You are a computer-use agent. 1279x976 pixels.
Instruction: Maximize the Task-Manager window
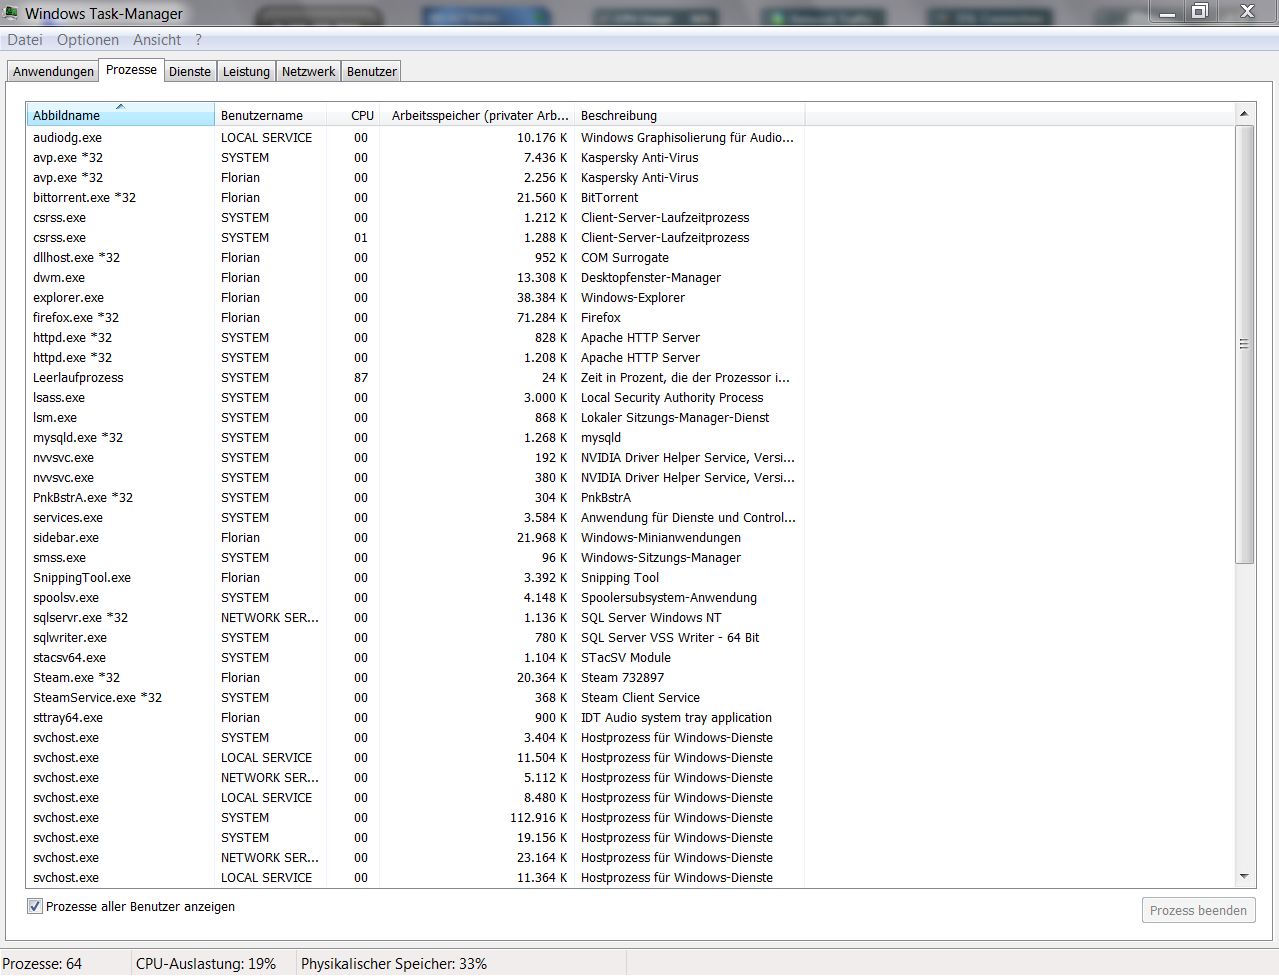pos(1199,12)
